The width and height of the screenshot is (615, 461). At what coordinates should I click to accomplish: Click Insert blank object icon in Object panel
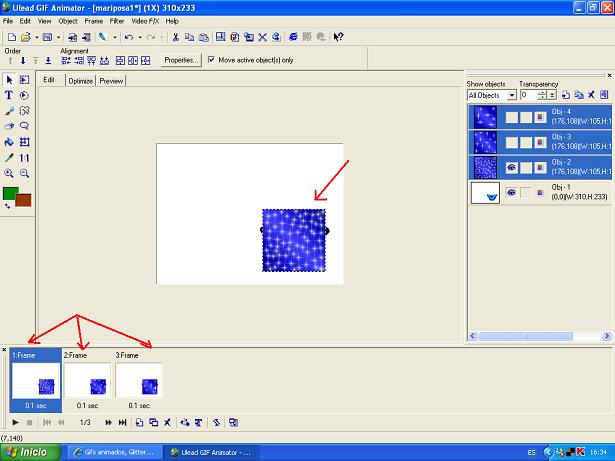(x=566, y=95)
